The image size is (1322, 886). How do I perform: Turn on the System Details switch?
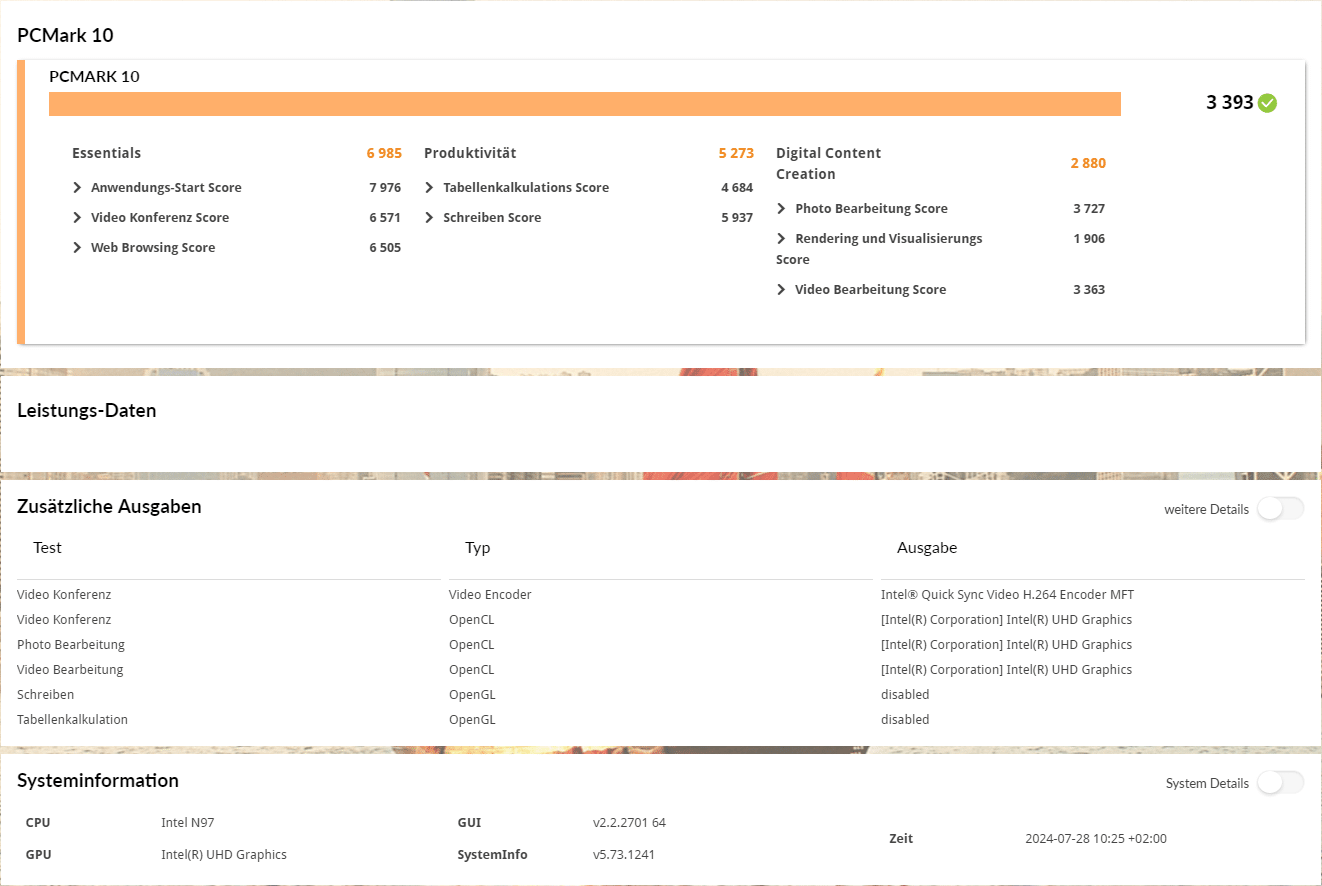click(1280, 783)
